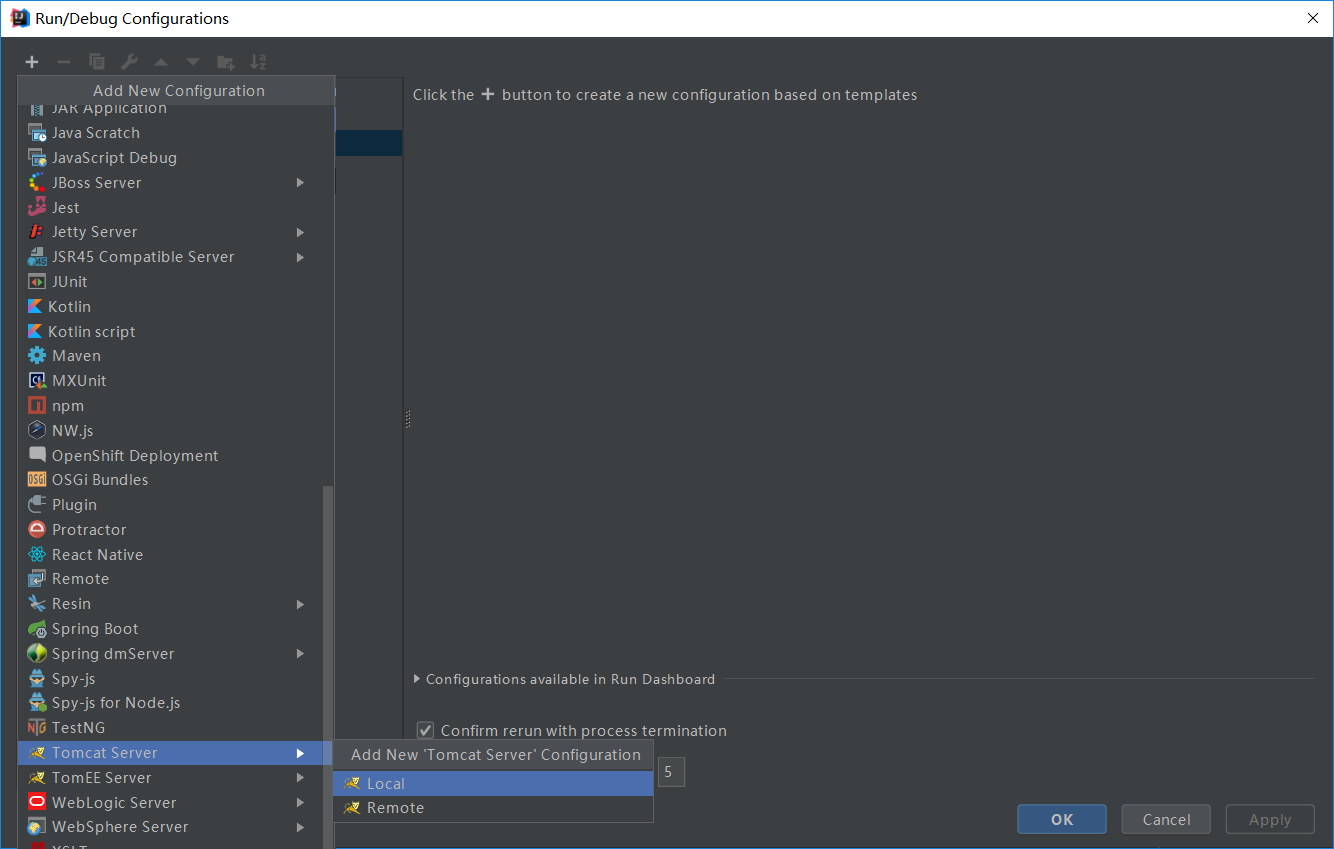The height and width of the screenshot is (849, 1334).
Task: Click the Plugin icon
Action: (x=37, y=505)
